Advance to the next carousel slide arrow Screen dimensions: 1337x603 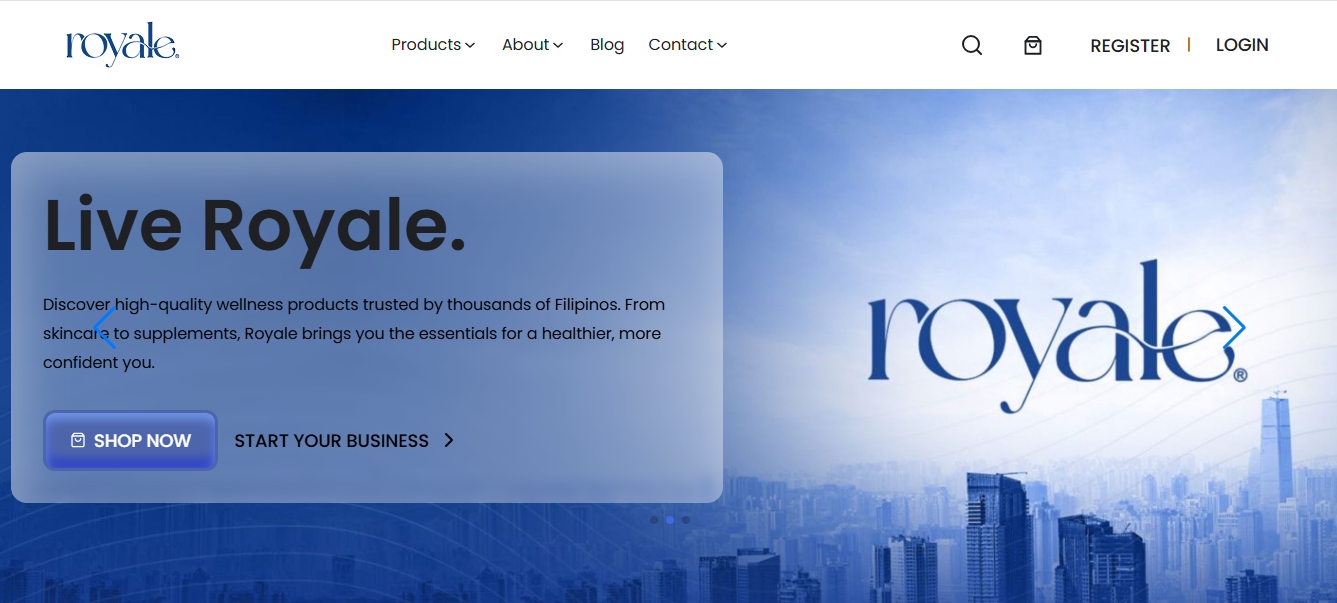[1234, 328]
